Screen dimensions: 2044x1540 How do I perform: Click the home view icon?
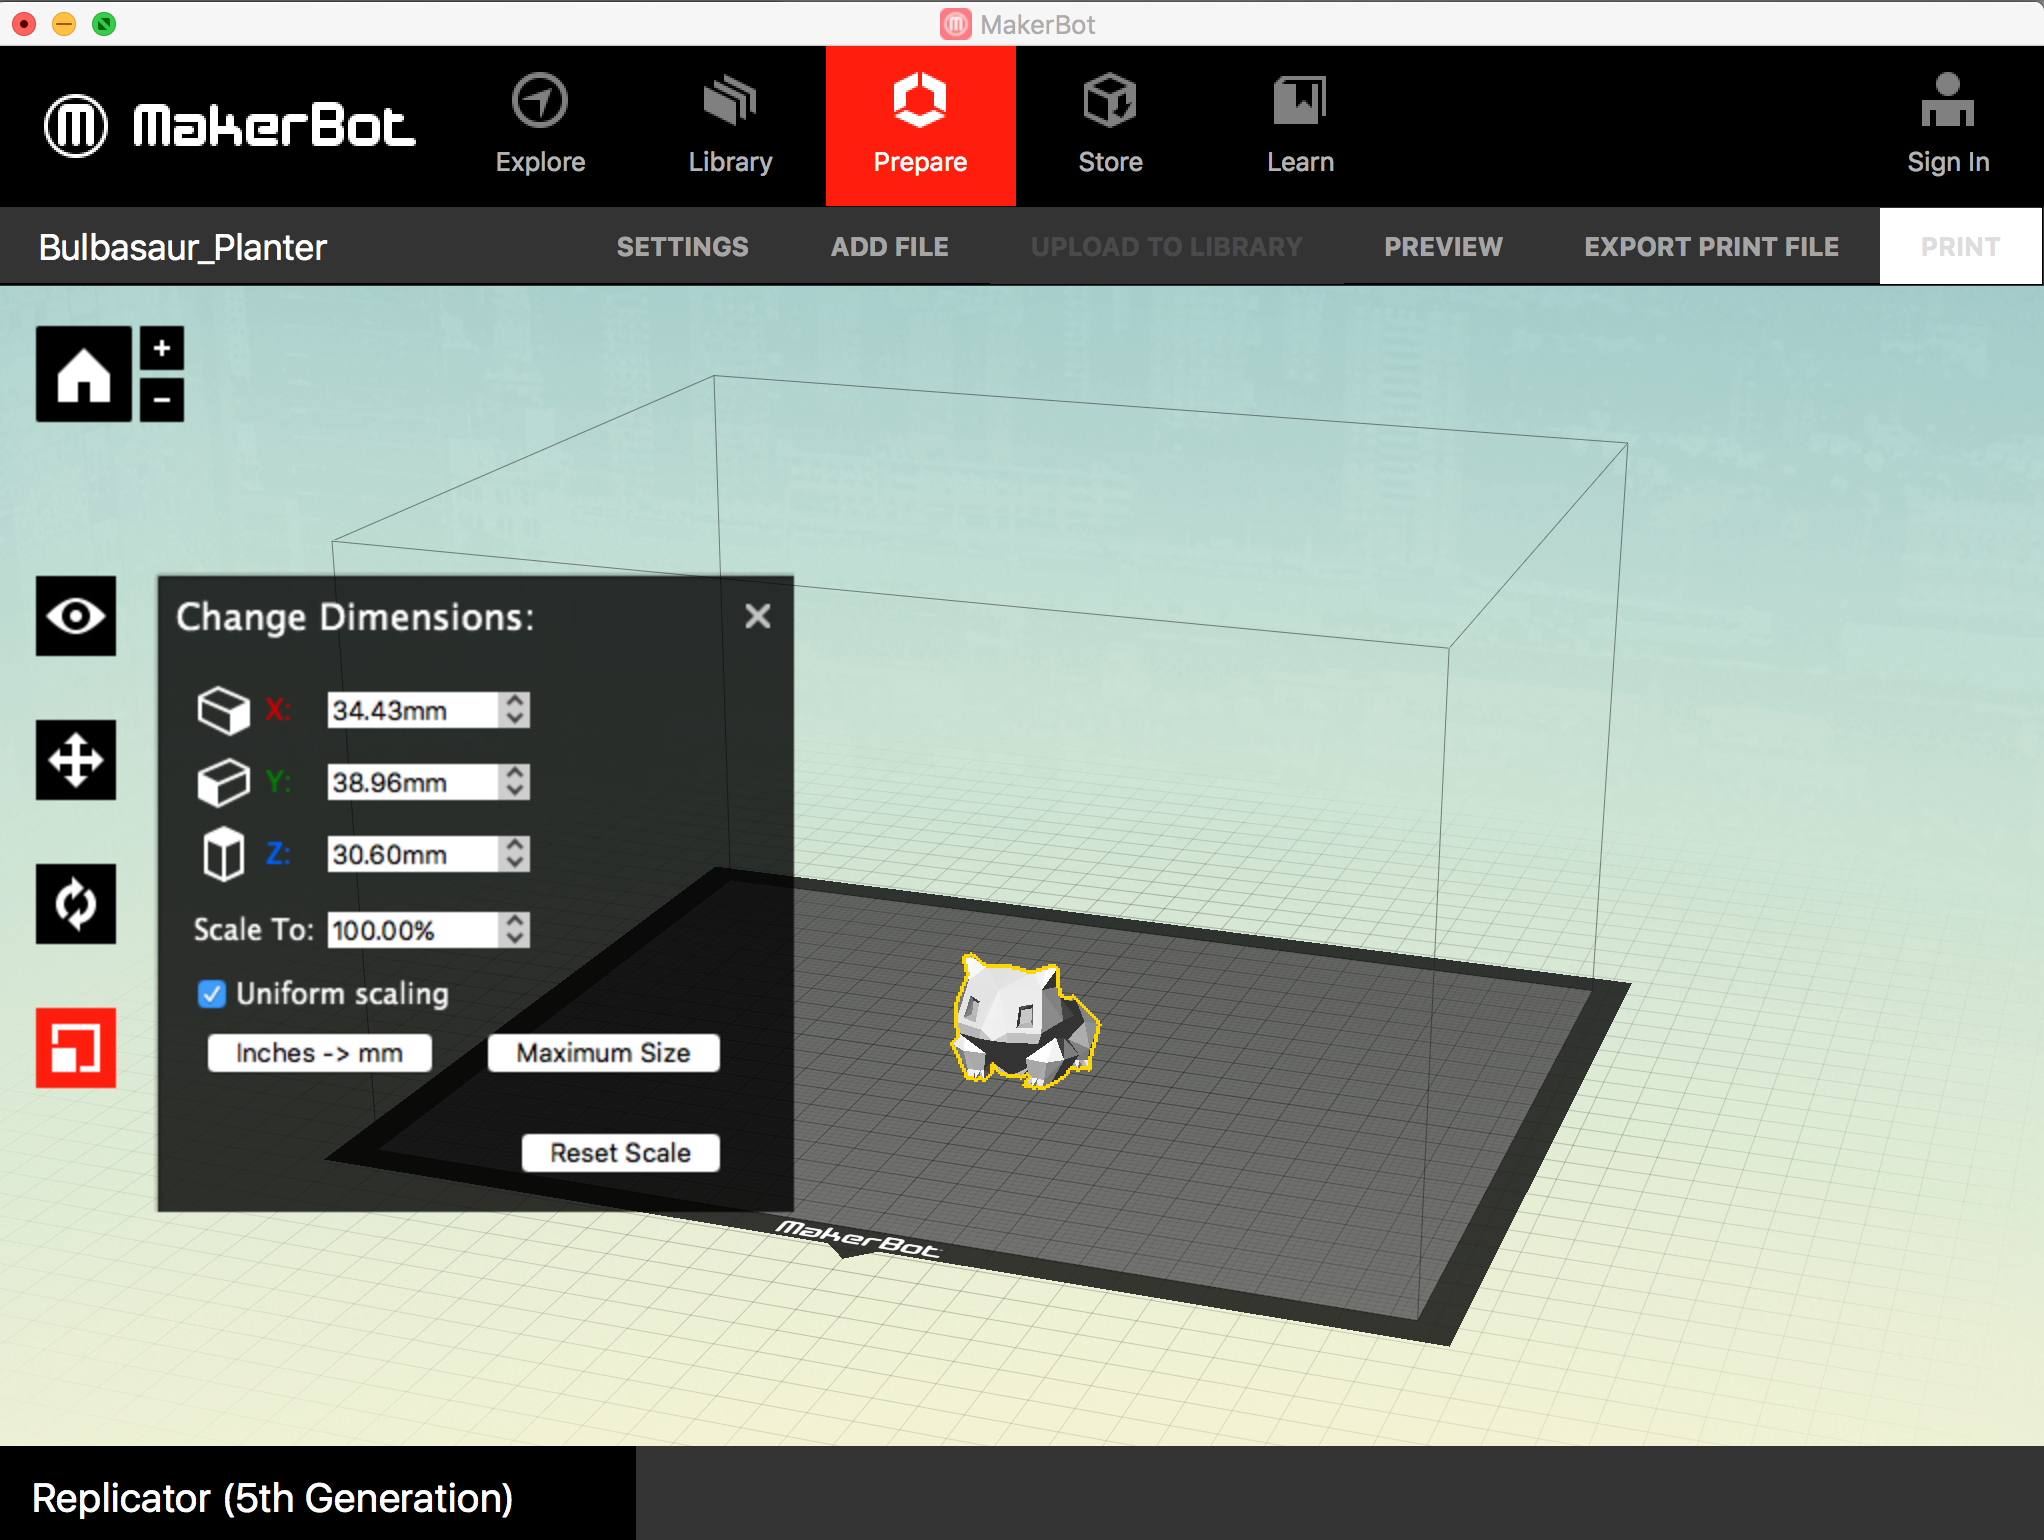tap(84, 374)
